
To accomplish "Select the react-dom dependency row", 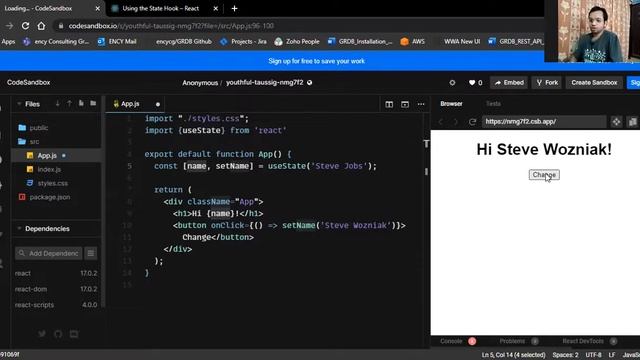I will (56, 289).
